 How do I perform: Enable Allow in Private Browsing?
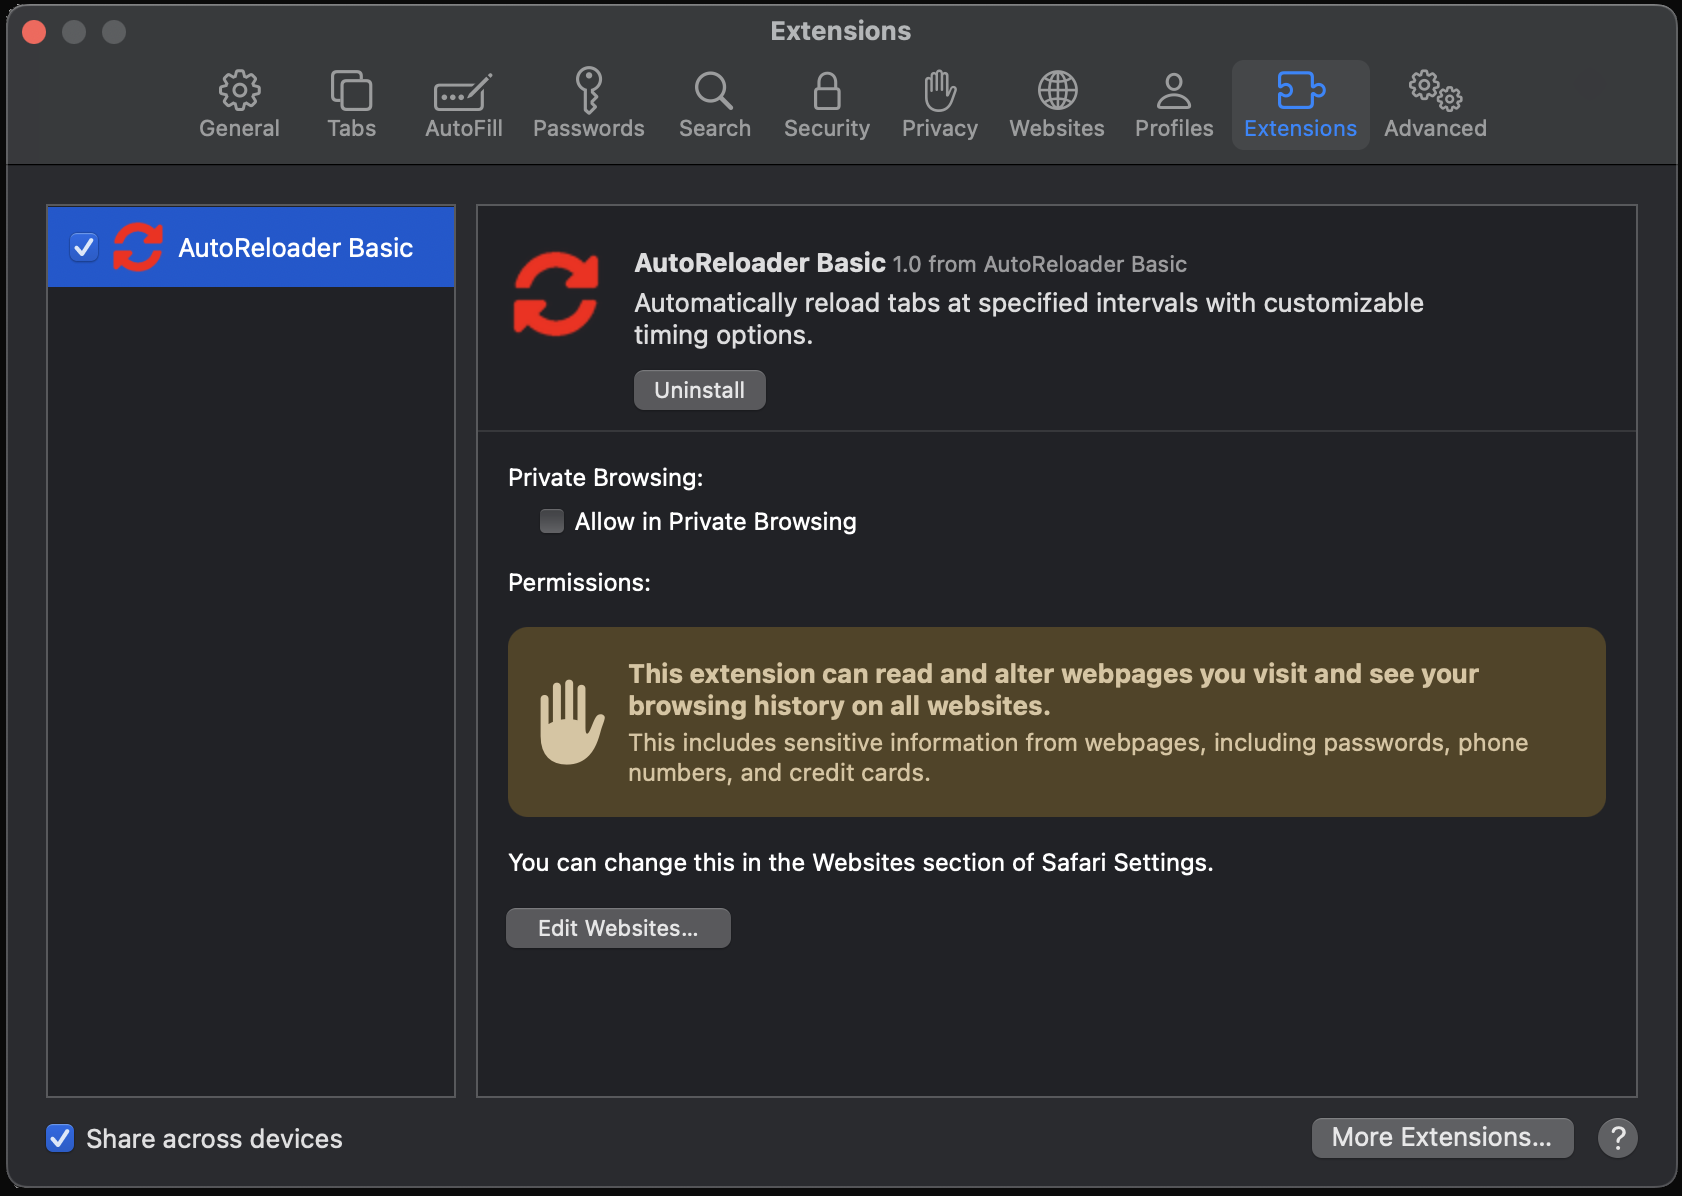(552, 521)
